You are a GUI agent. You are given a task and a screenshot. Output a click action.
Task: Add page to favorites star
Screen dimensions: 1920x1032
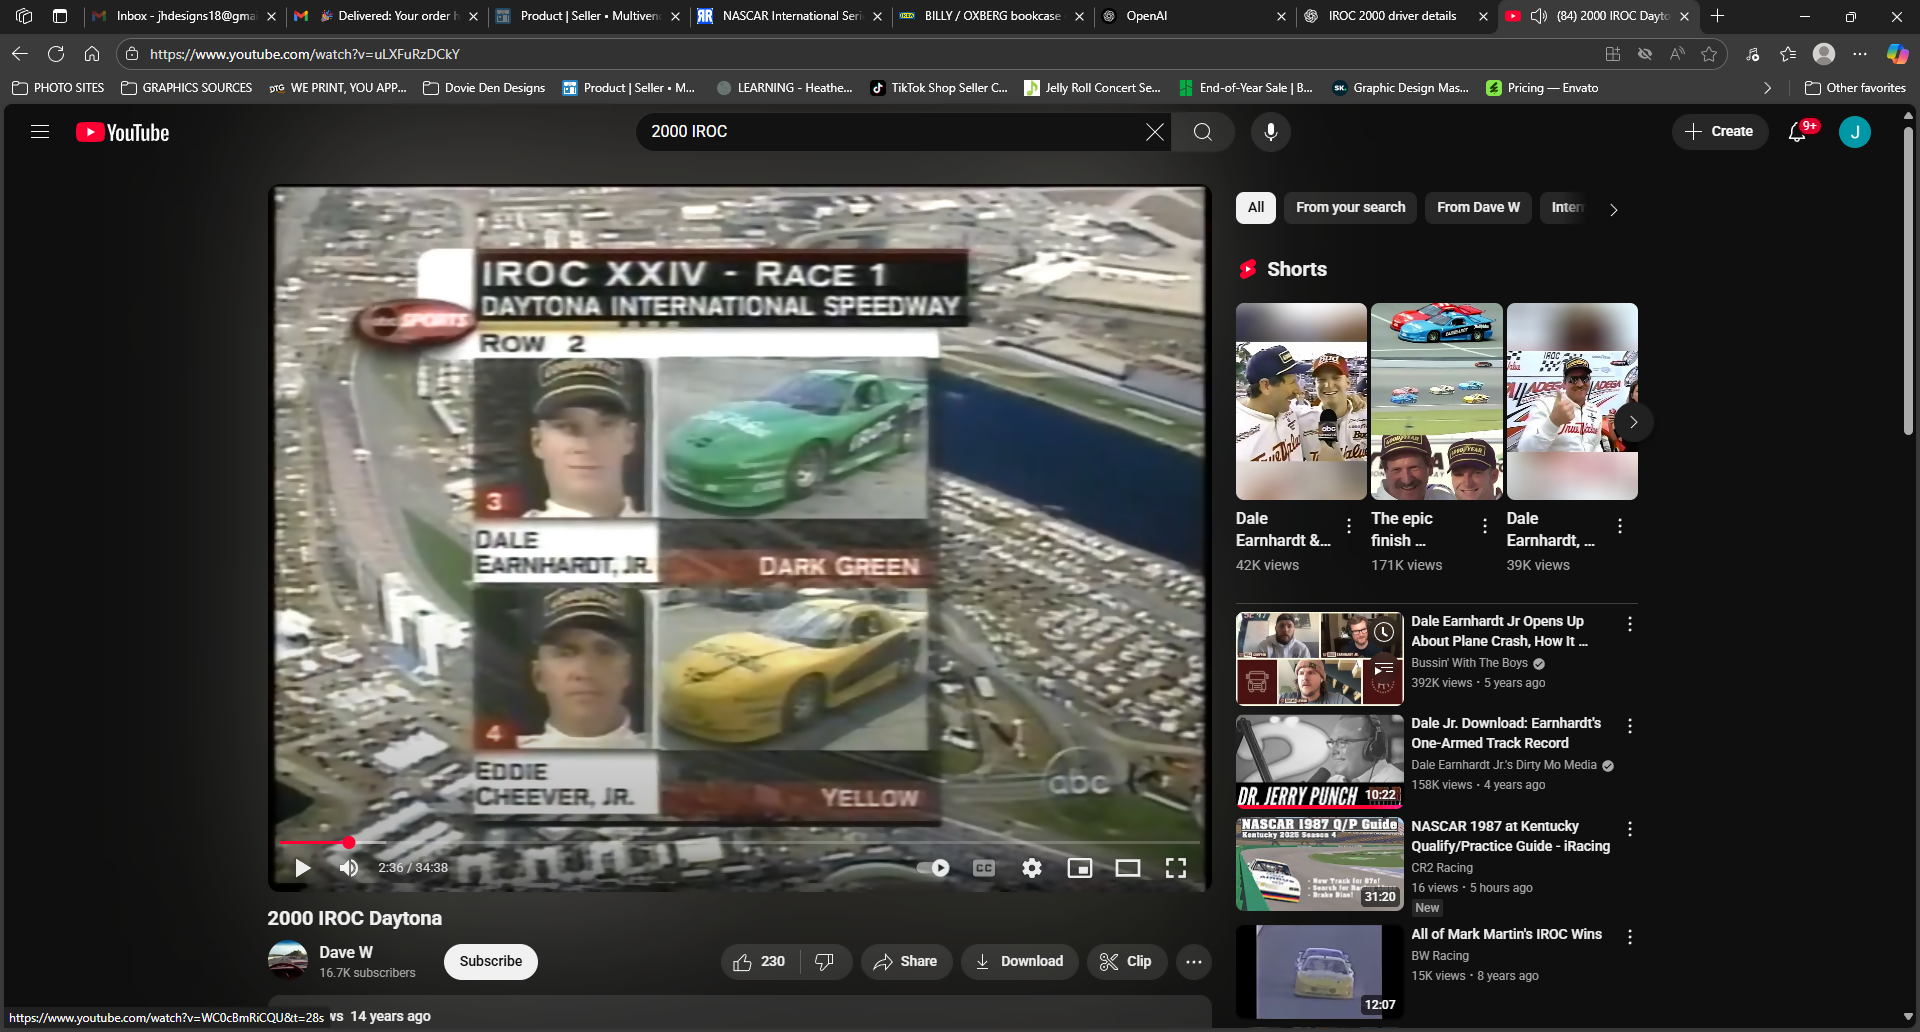click(1709, 54)
